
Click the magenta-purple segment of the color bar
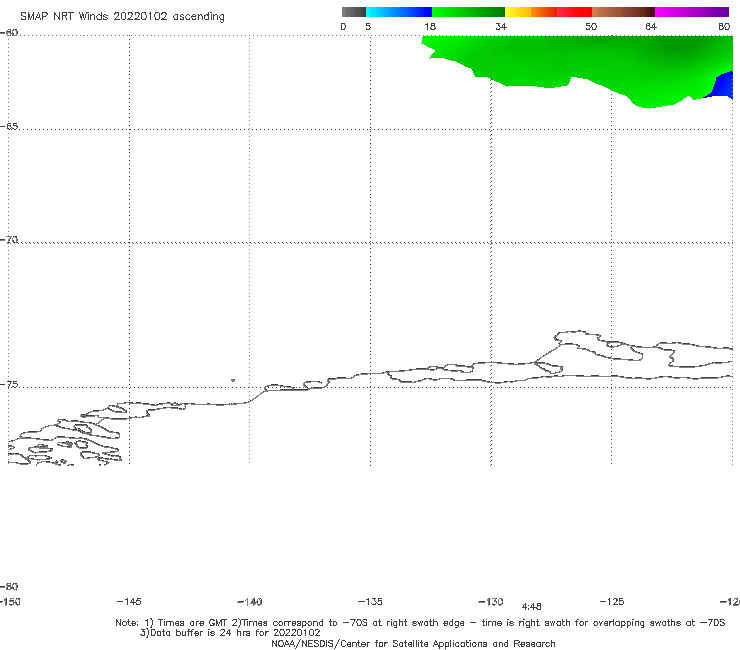(x=692, y=12)
